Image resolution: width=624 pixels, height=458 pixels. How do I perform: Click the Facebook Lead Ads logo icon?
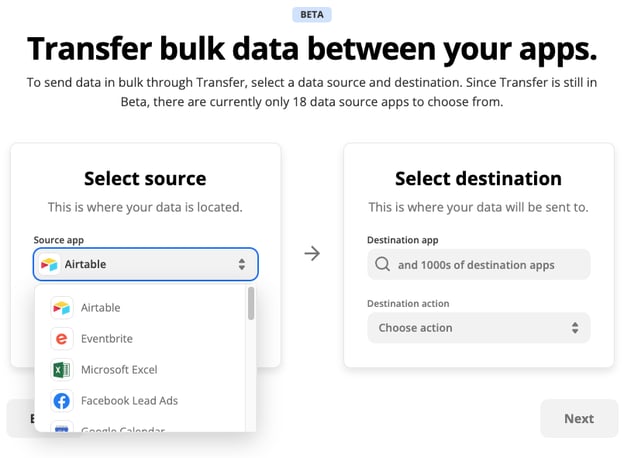point(62,401)
